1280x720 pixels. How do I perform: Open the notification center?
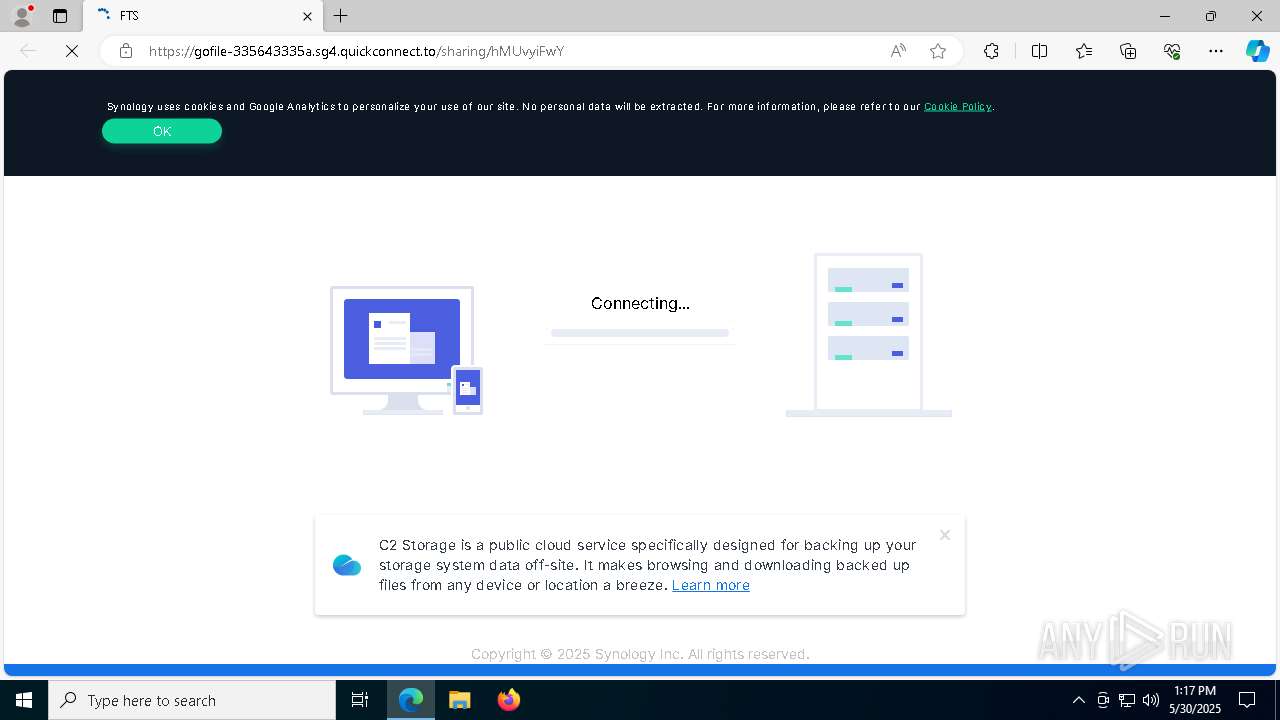[x=1247, y=700]
